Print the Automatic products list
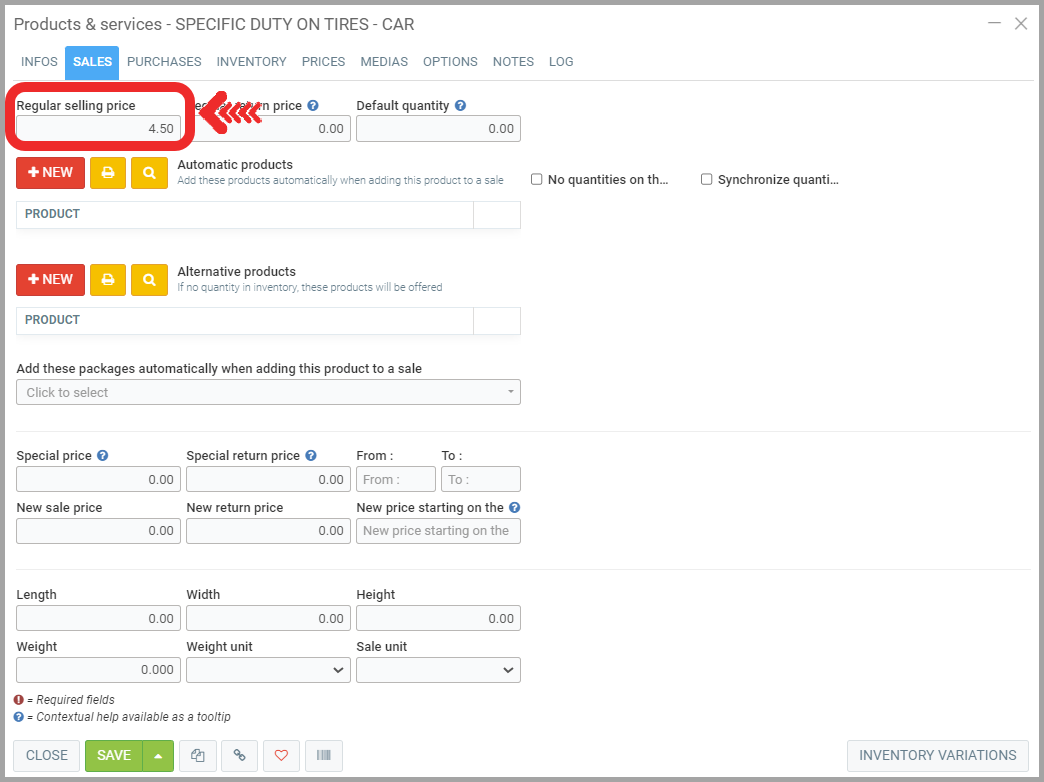Viewport: 1044px width, 782px height. point(108,173)
